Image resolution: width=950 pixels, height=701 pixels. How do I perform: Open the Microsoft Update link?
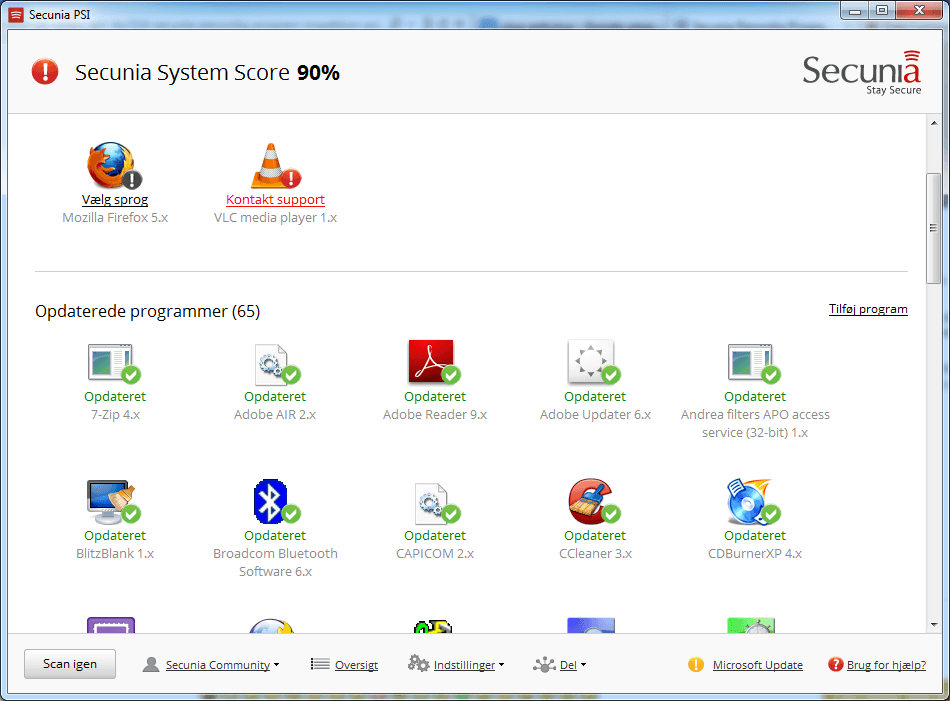click(757, 665)
